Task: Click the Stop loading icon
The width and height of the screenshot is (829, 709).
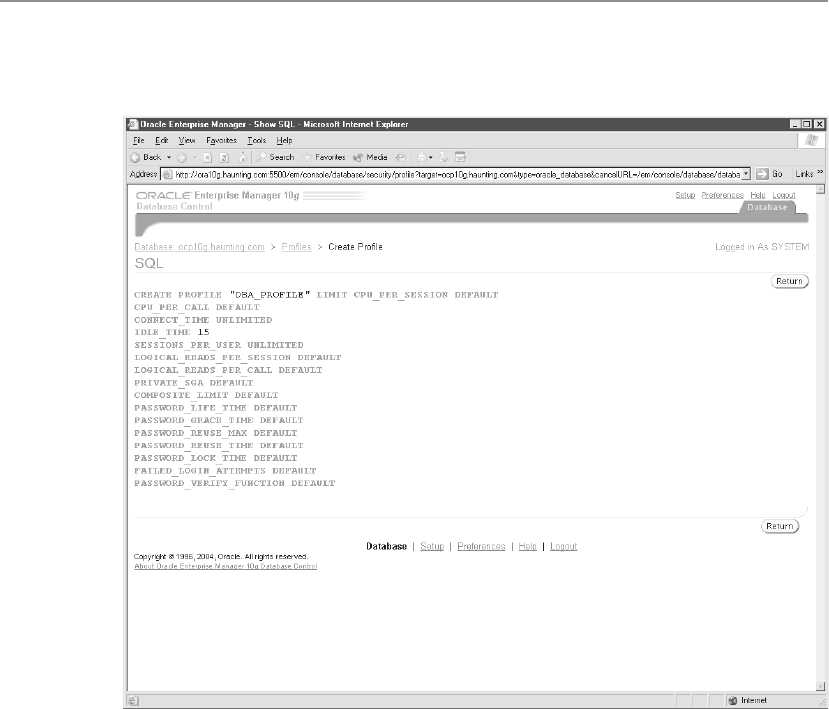Action: click(x=208, y=158)
